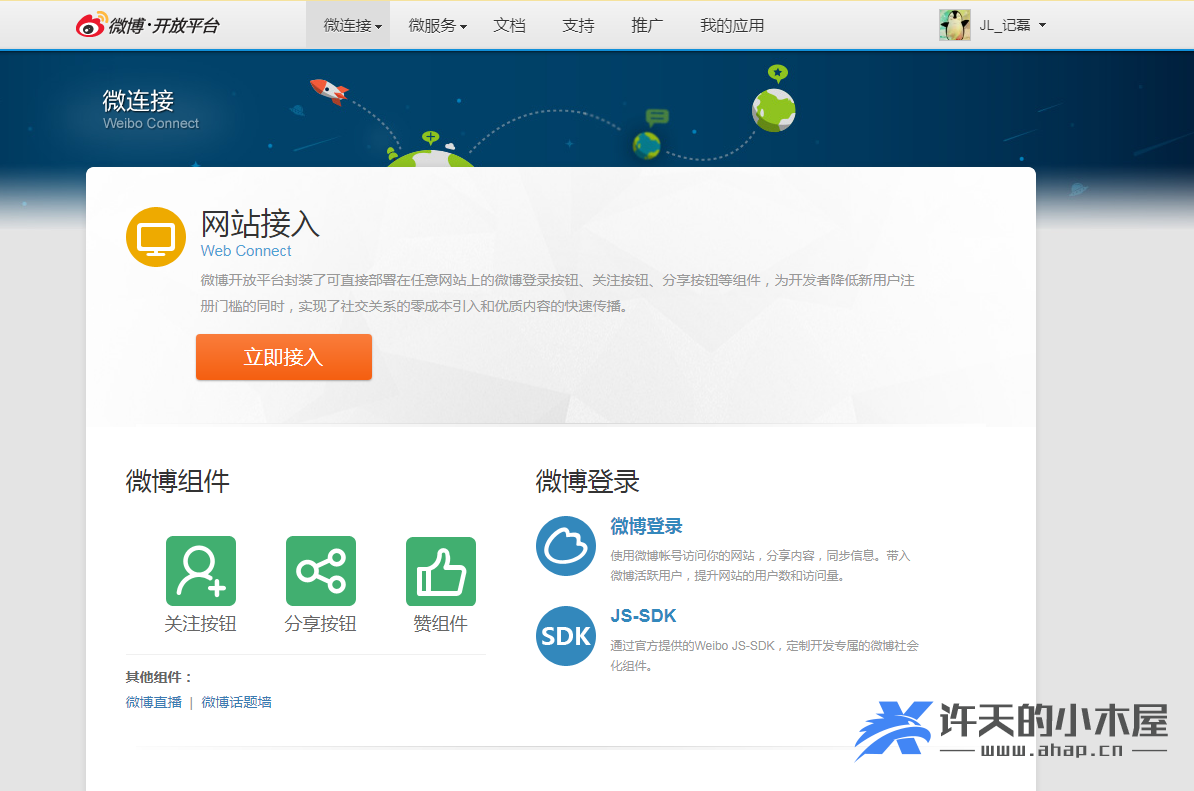The height and width of the screenshot is (791, 1194).
Task: Click the 立即接入 orange button
Action: coord(283,357)
